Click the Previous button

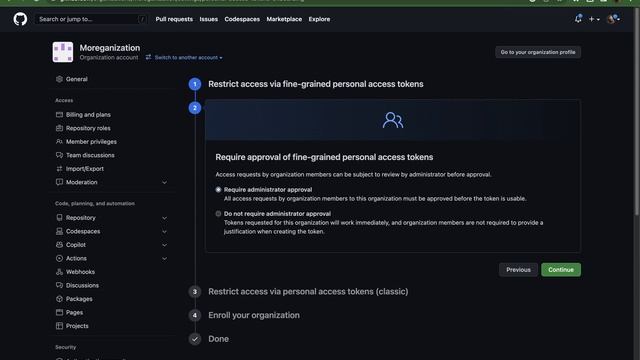(518, 270)
